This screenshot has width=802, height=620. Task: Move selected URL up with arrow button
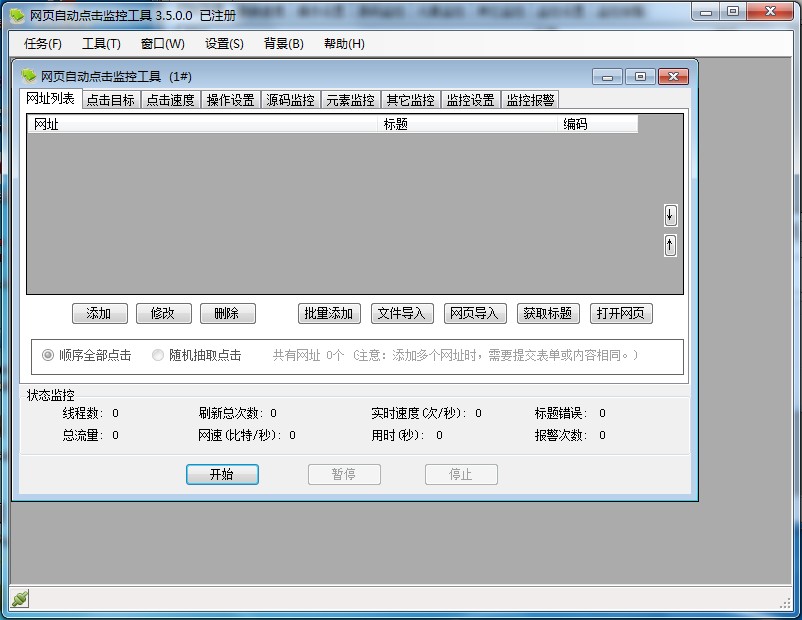(670, 246)
